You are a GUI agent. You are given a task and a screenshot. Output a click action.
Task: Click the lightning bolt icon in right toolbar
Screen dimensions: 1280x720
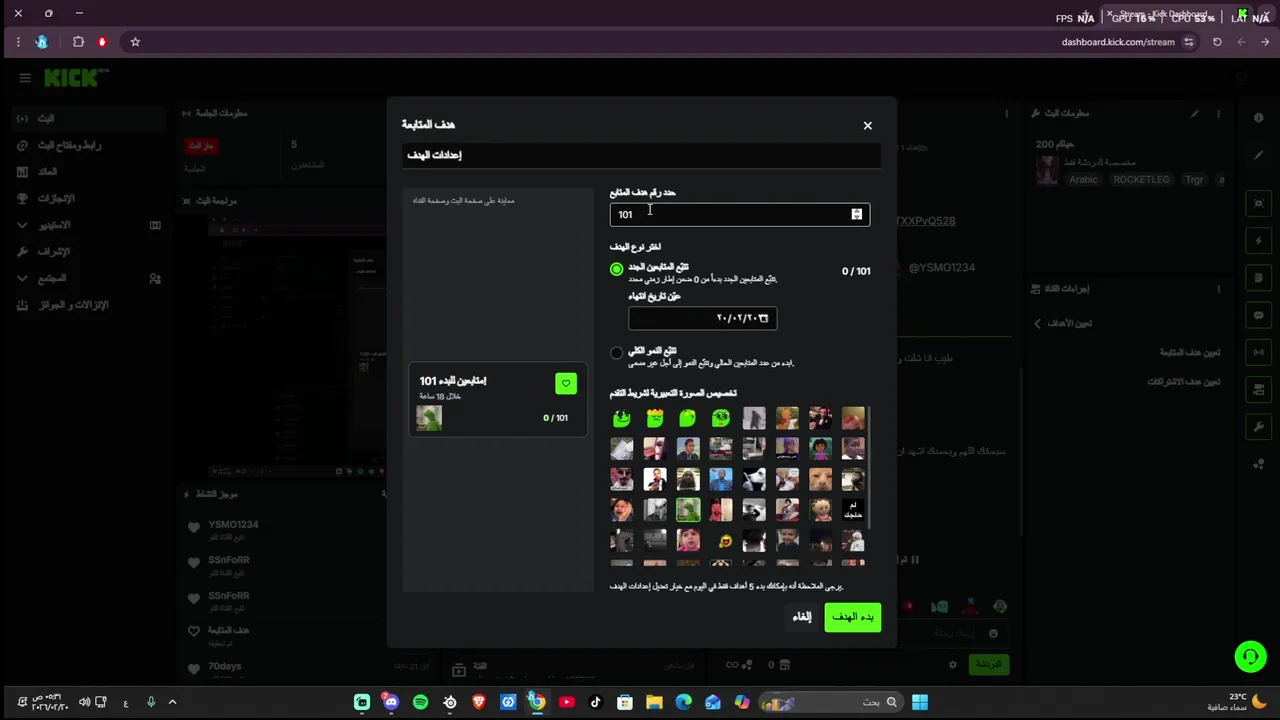pyautogui.click(x=1259, y=241)
